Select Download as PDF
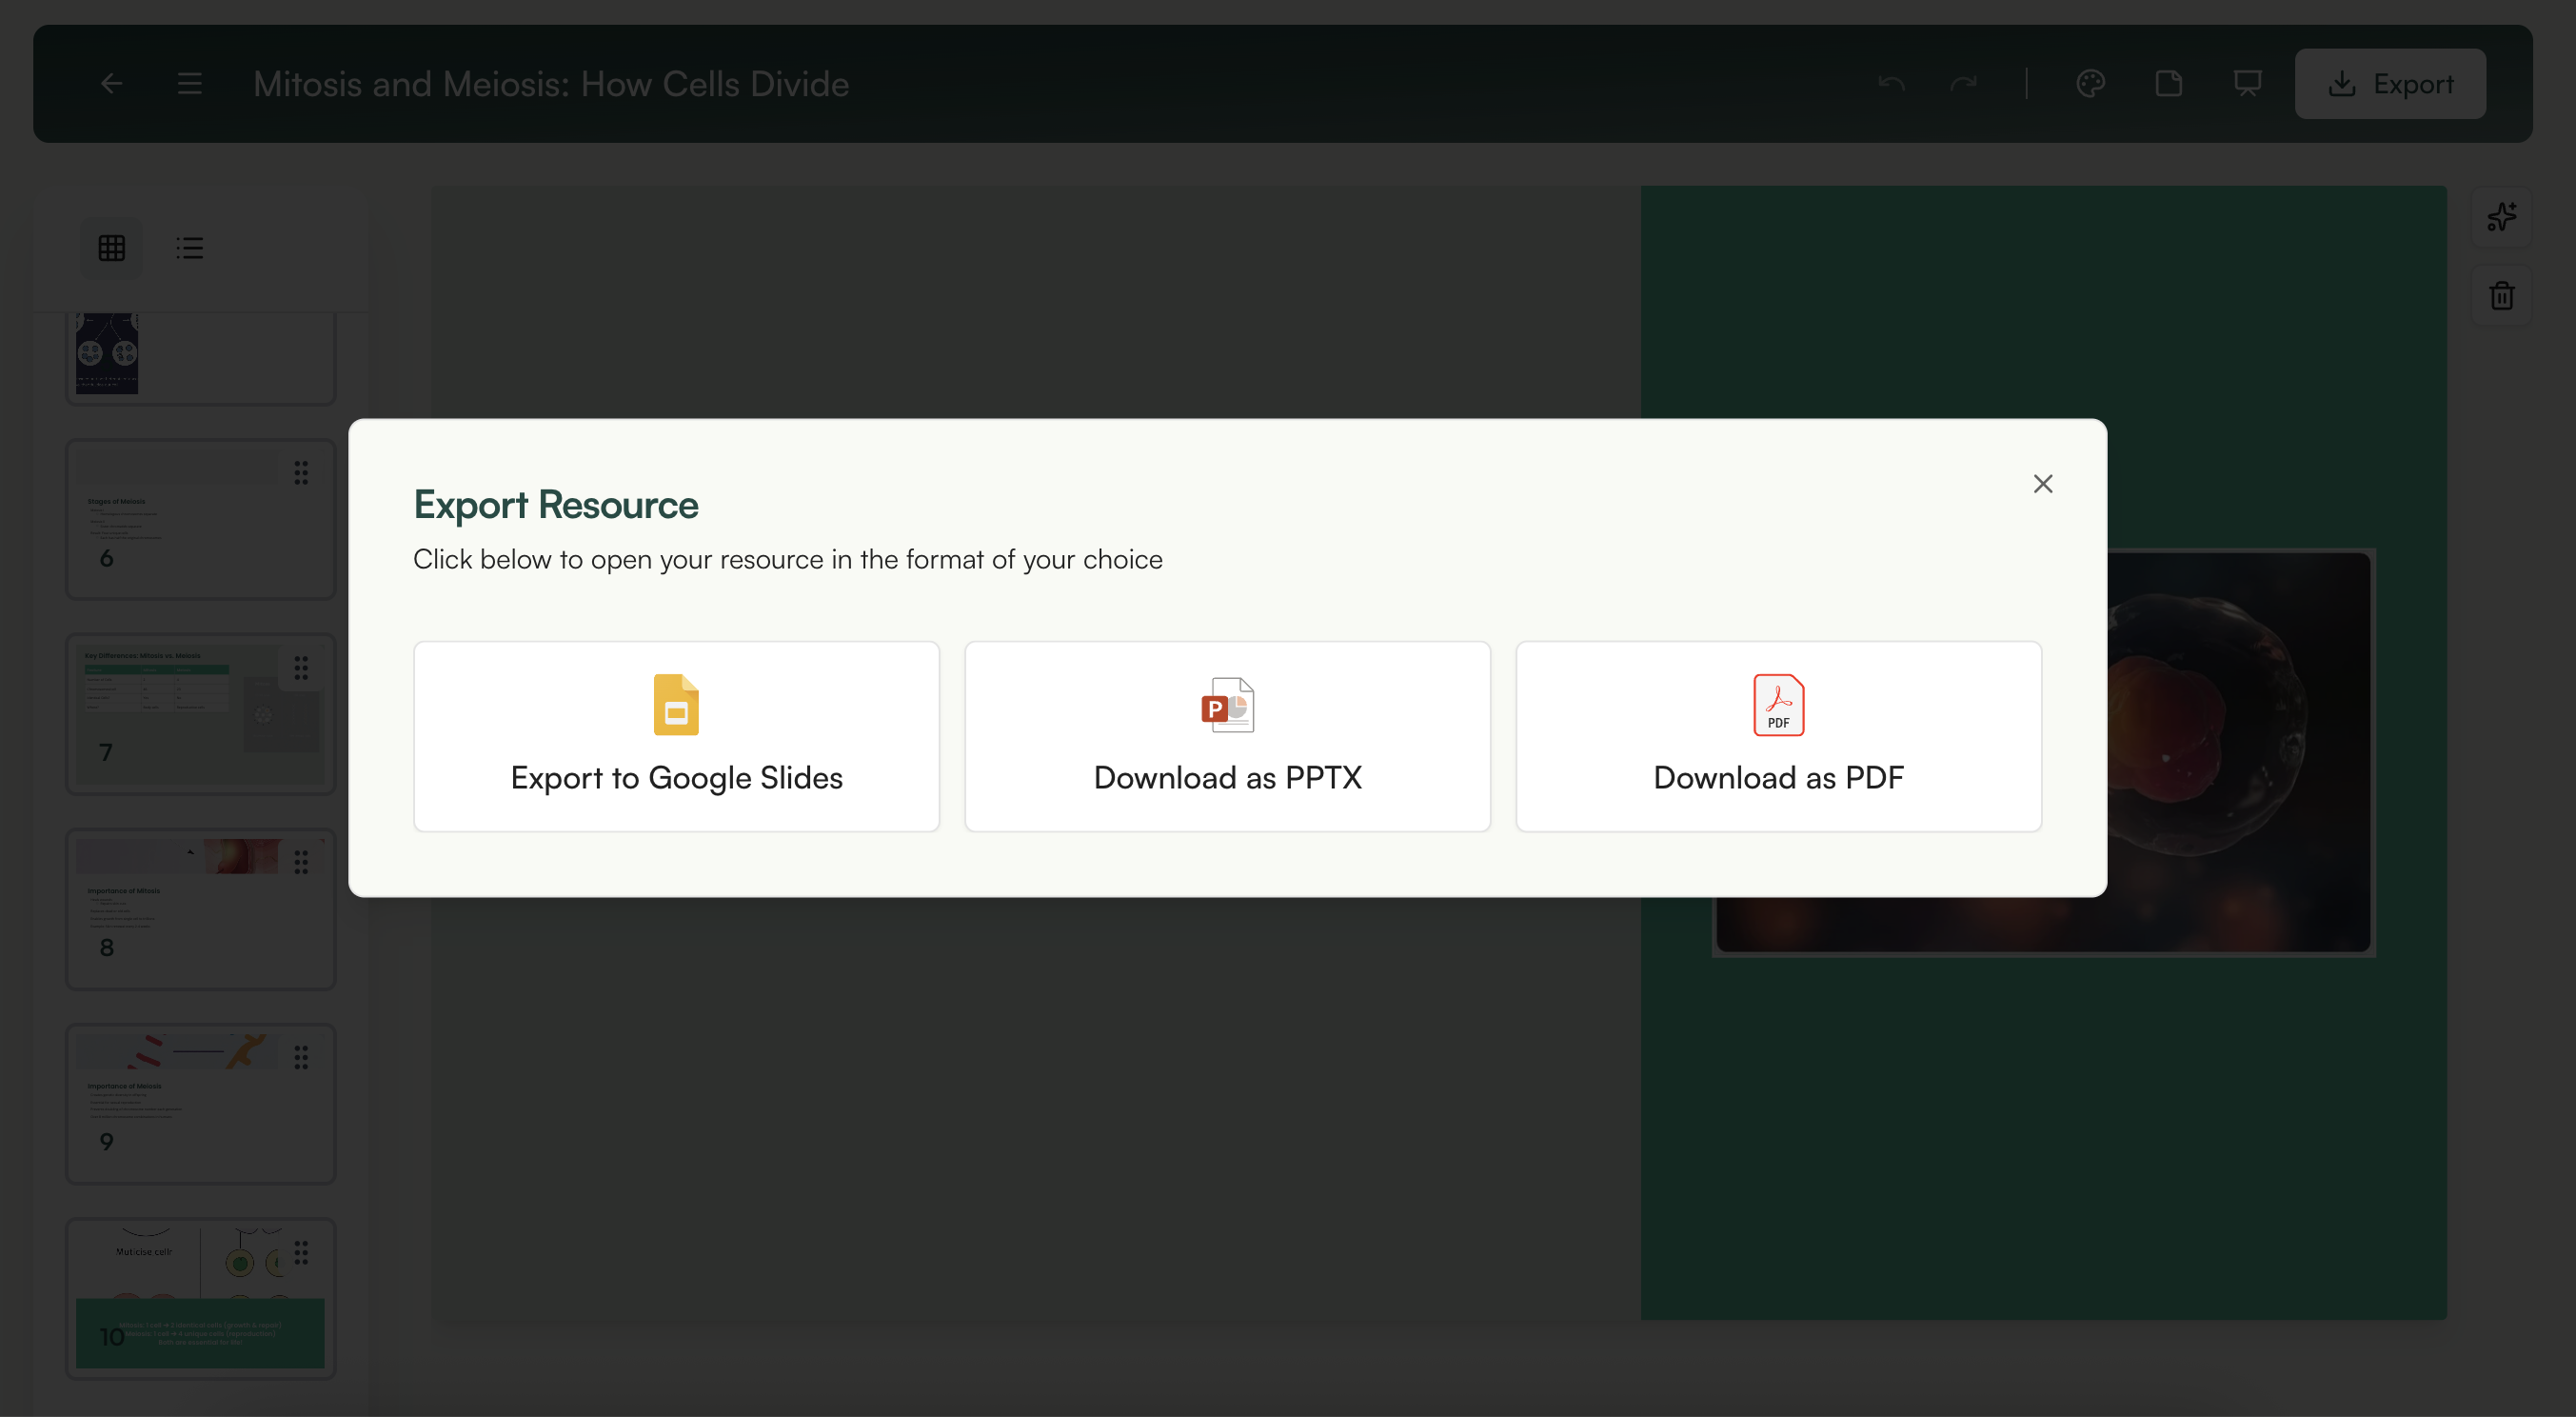The width and height of the screenshot is (2576, 1417). click(x=1779, y=736)
